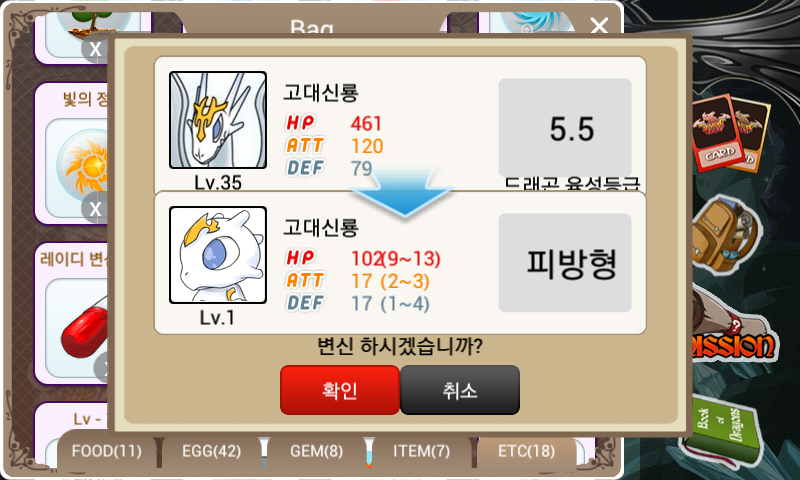
Task: Switch to the ITEM(7) tab
Action: click(421, 451)
